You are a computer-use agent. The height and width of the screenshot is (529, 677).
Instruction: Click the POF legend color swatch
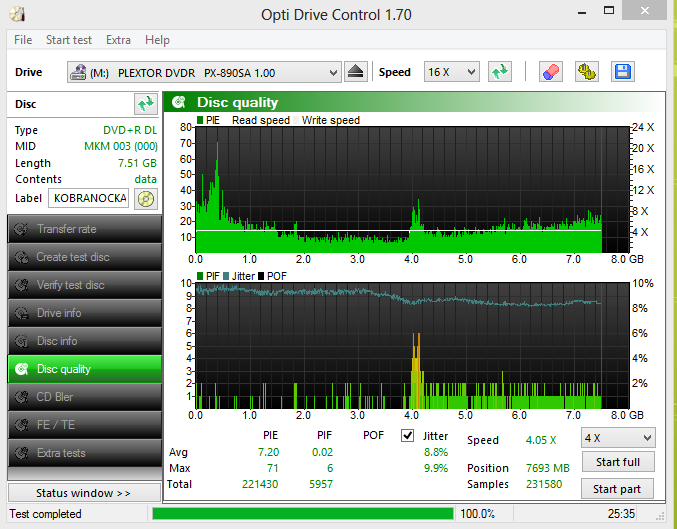(x=260, y=276)
